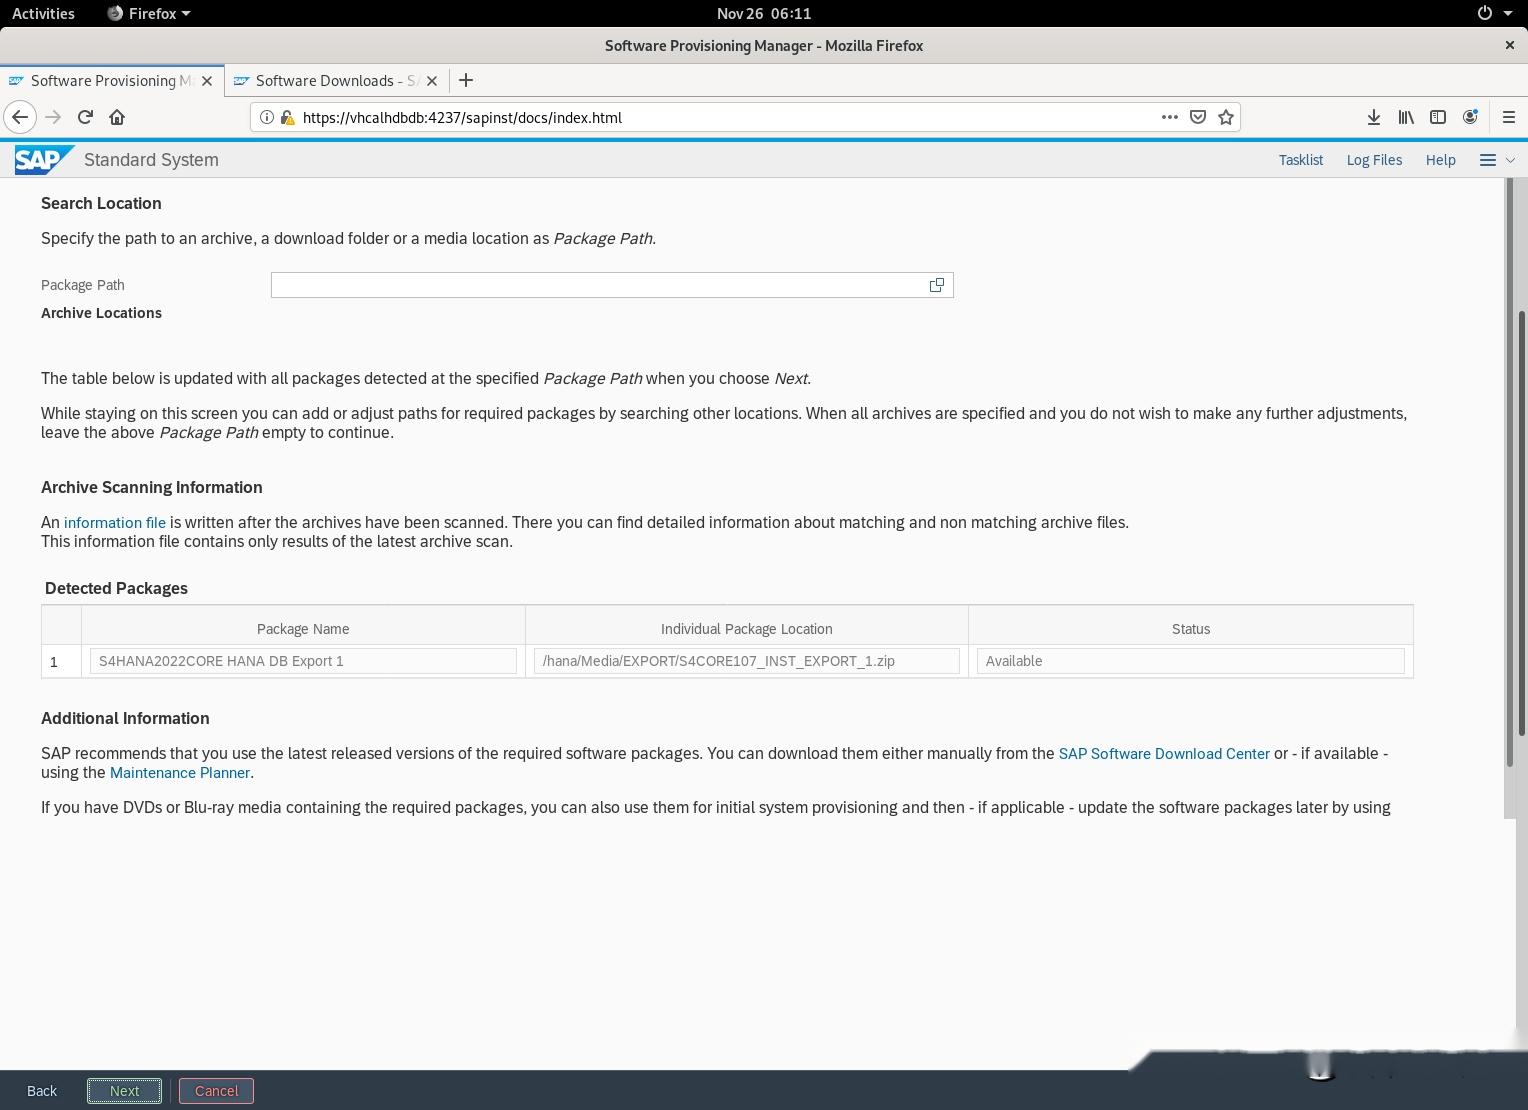Viewport: 1528px width, 1110px height.
Task: Open the Log Files page
Action: pyautogui.click(x=1374, y=160)
